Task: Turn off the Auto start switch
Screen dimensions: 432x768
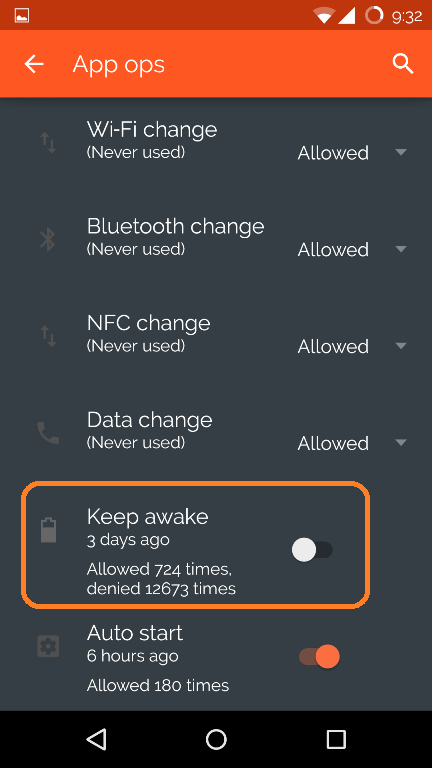Action: point(319,656)
